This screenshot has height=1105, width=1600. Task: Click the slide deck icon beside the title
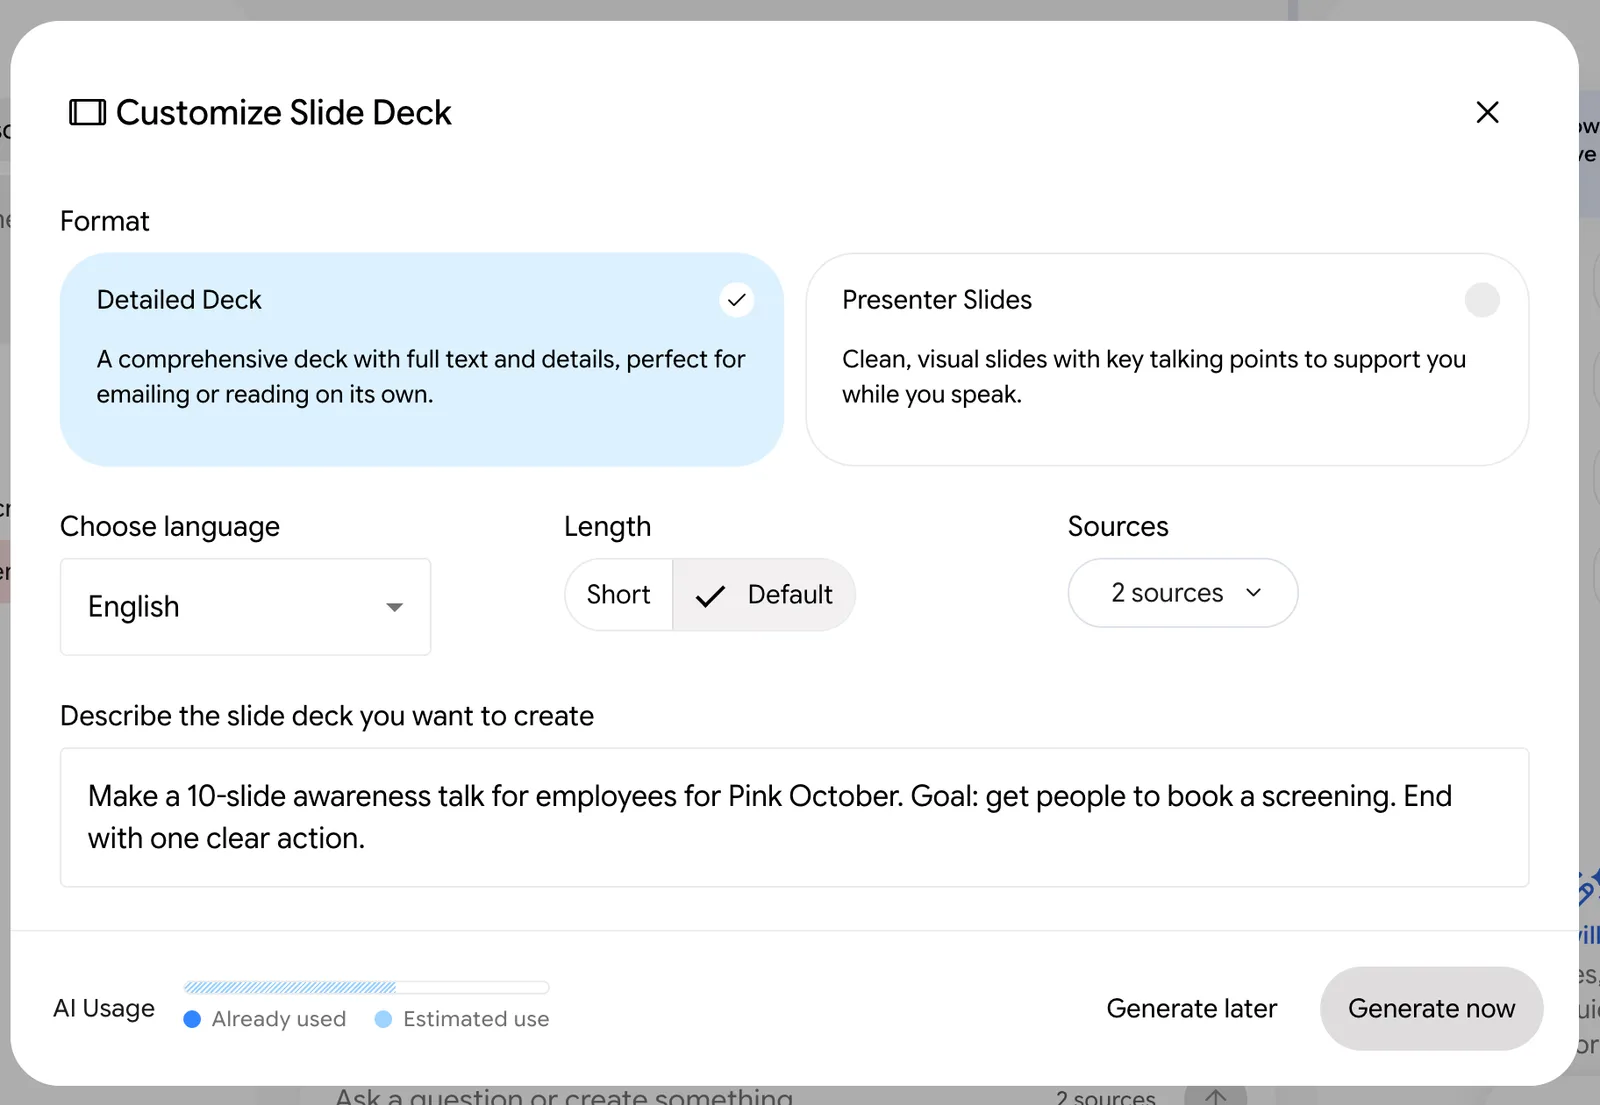click(87, 113)
